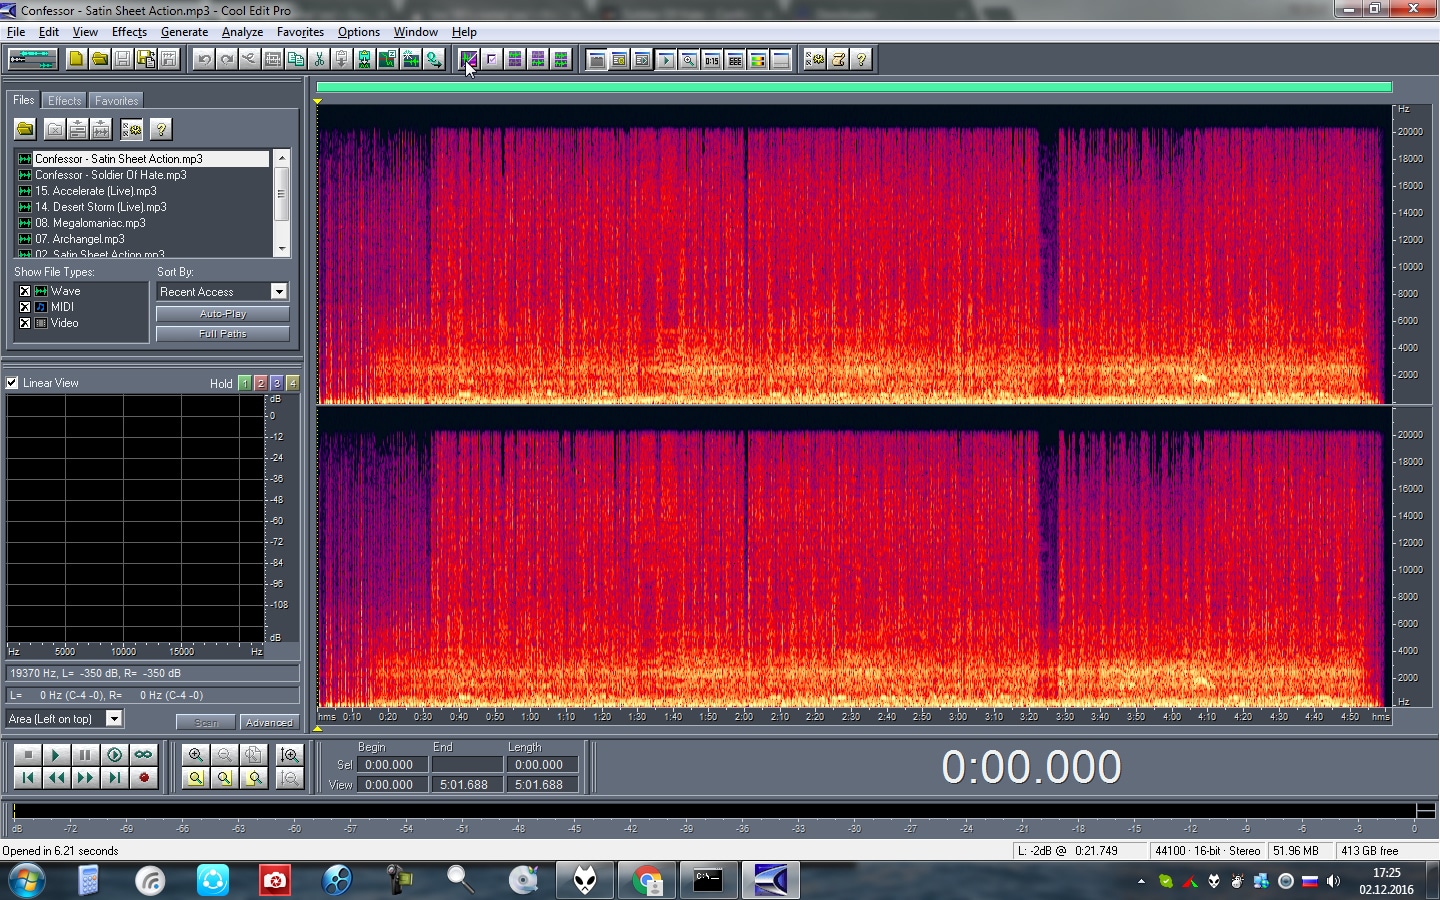Click the Advanced button in frequency analysis
Image resolution: width=1440 pixels, height=900 pixels.
coord(269,722)
